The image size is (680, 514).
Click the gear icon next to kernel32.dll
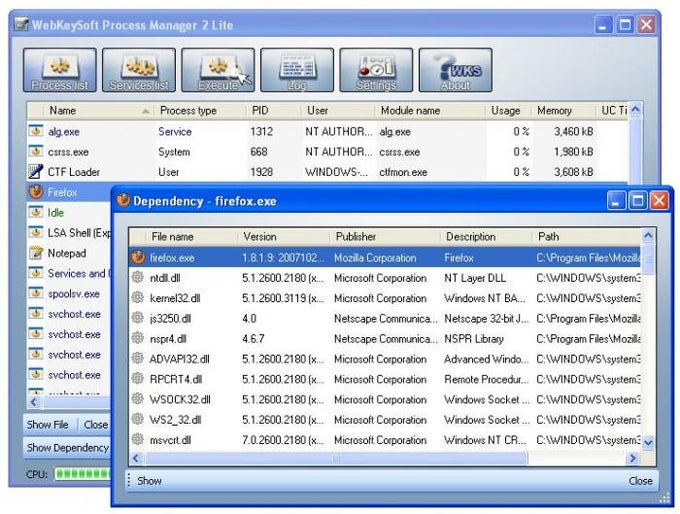point(138,298)
